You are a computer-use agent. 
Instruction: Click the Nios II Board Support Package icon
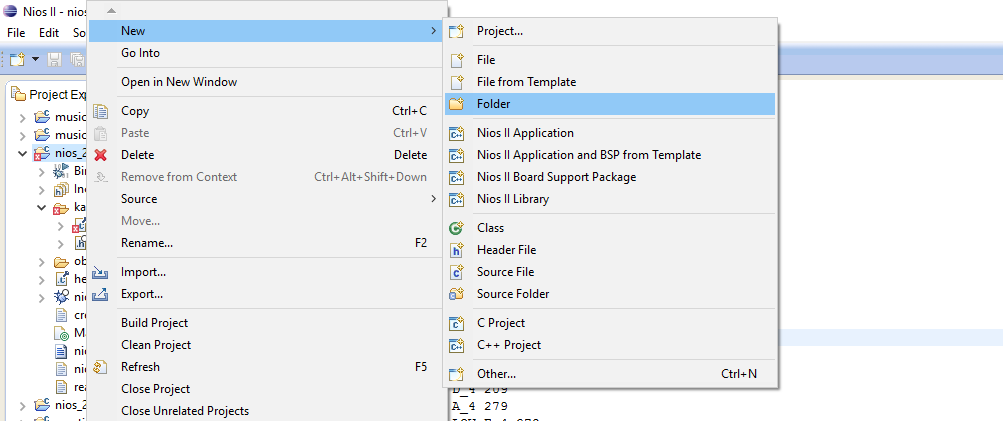tap(456, 177)
